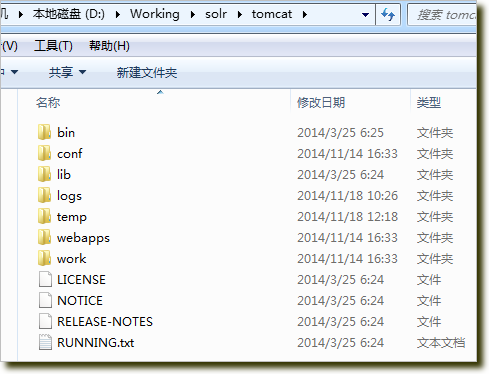Select the LICENSE file icon
The image size is (489, 374).
click(45, 279)
